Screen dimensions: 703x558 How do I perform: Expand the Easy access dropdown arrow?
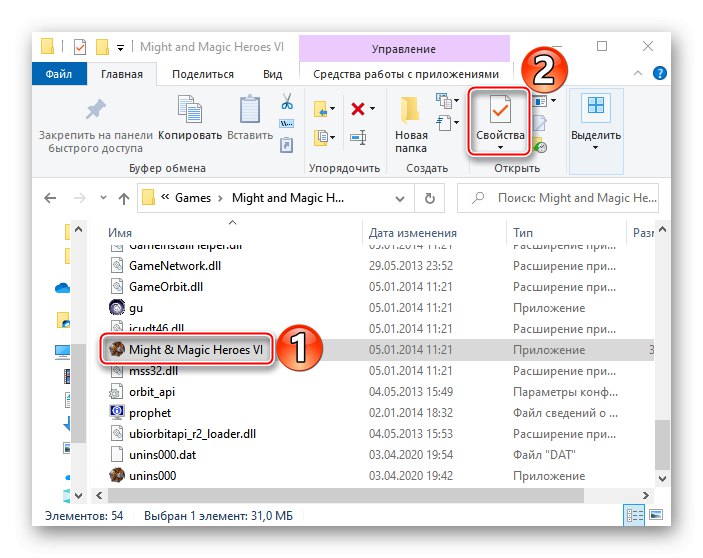(x=456, y=122)
